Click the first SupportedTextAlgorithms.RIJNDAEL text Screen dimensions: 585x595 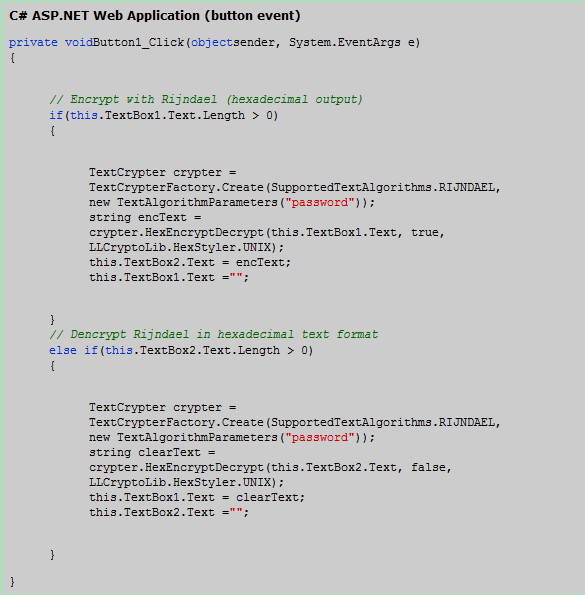(x=383, y=187)
